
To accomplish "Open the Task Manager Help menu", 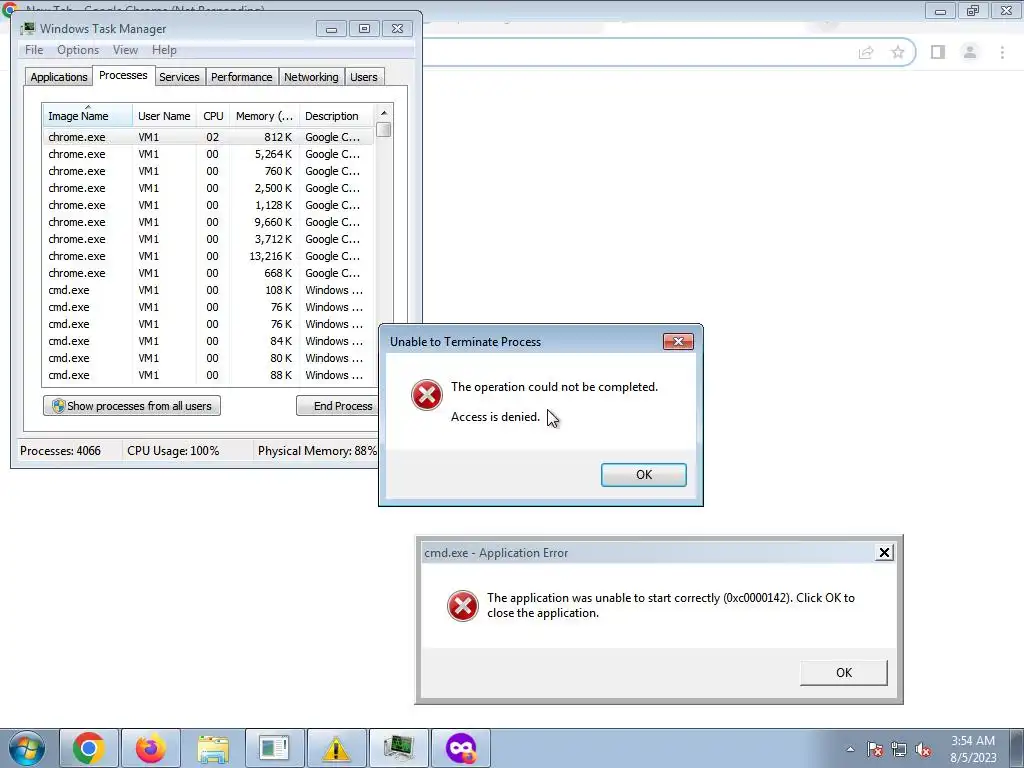I will (x=164, y=50).
